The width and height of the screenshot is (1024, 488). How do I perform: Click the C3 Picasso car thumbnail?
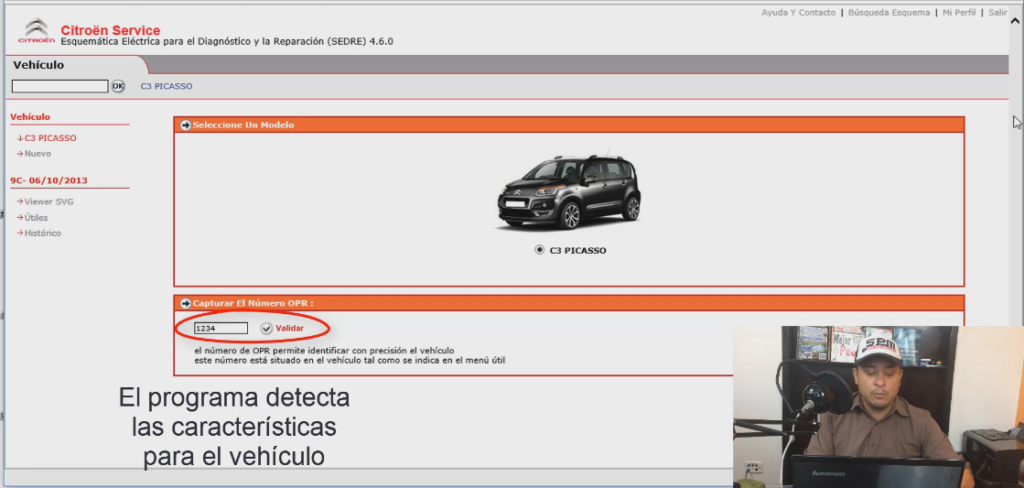point(569,191)
